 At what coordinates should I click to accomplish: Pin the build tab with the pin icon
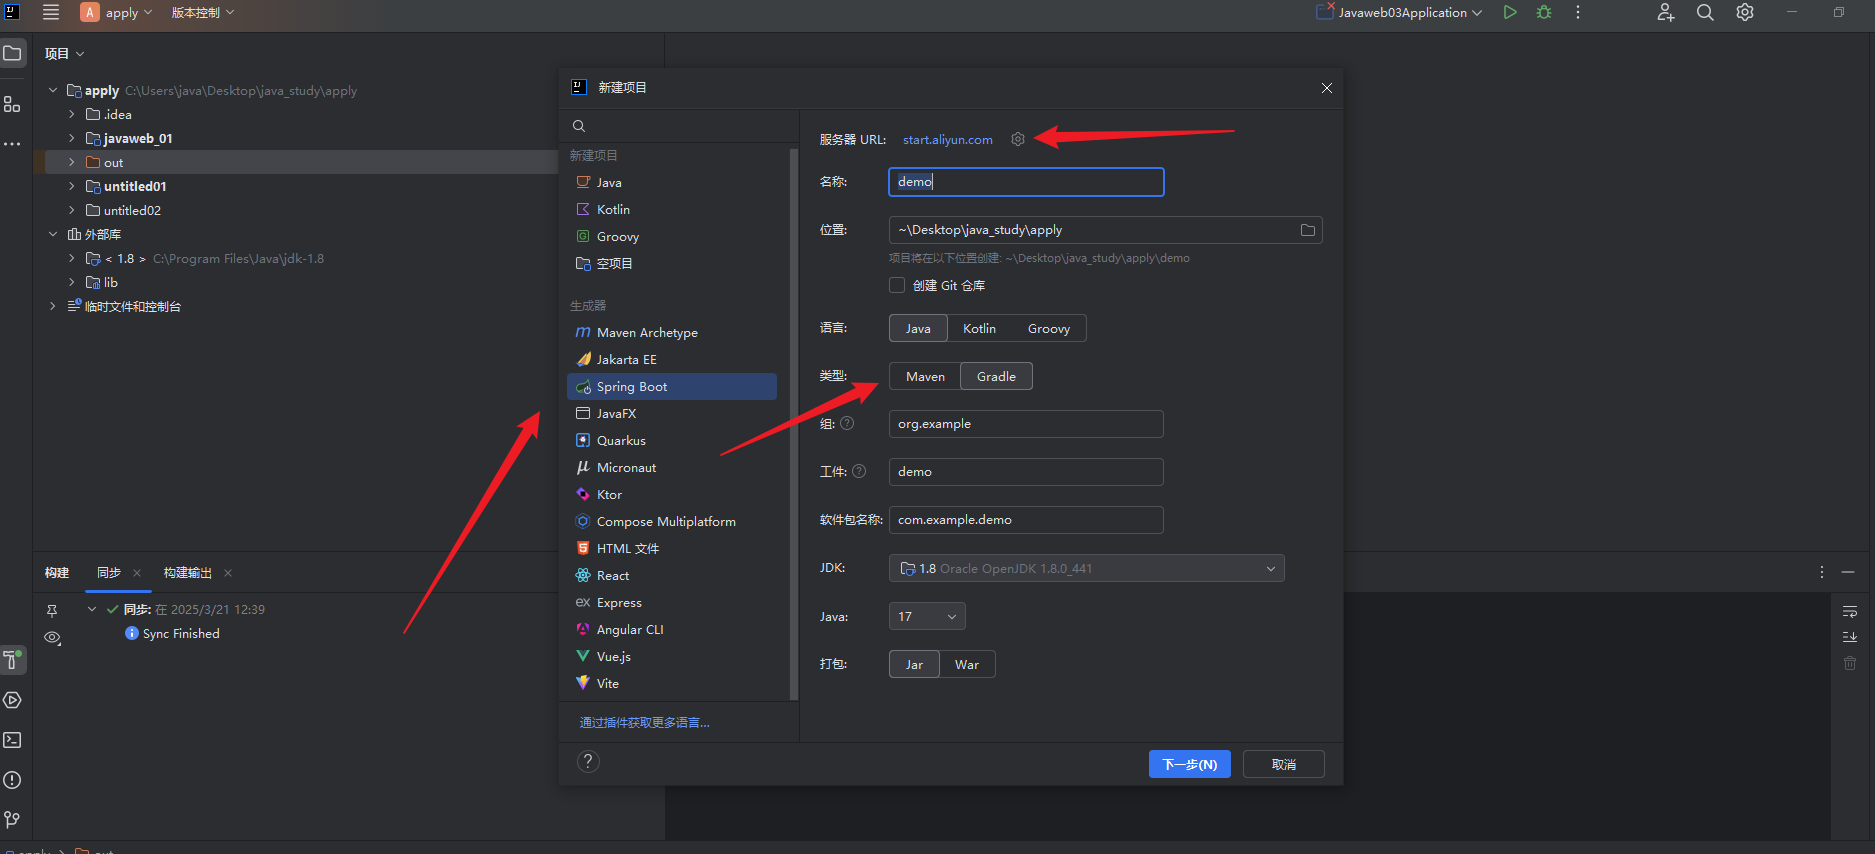52,610
